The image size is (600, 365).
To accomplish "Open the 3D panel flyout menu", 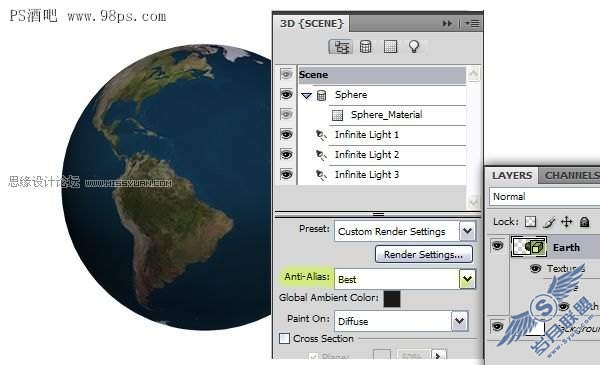I will click(x=473, y=24).
